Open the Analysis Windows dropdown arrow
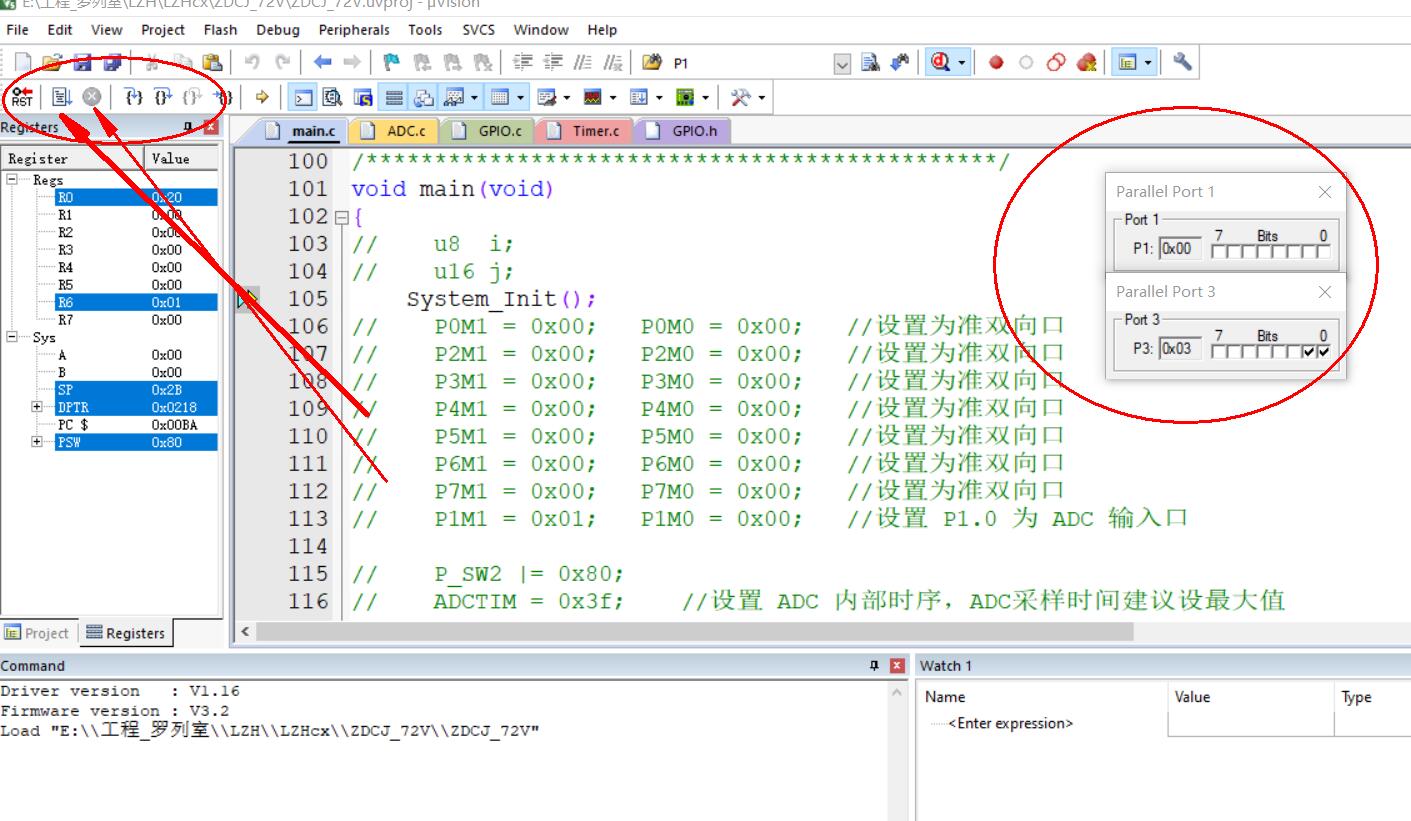This screenshot has width=1411, height=821. [614, 97]
